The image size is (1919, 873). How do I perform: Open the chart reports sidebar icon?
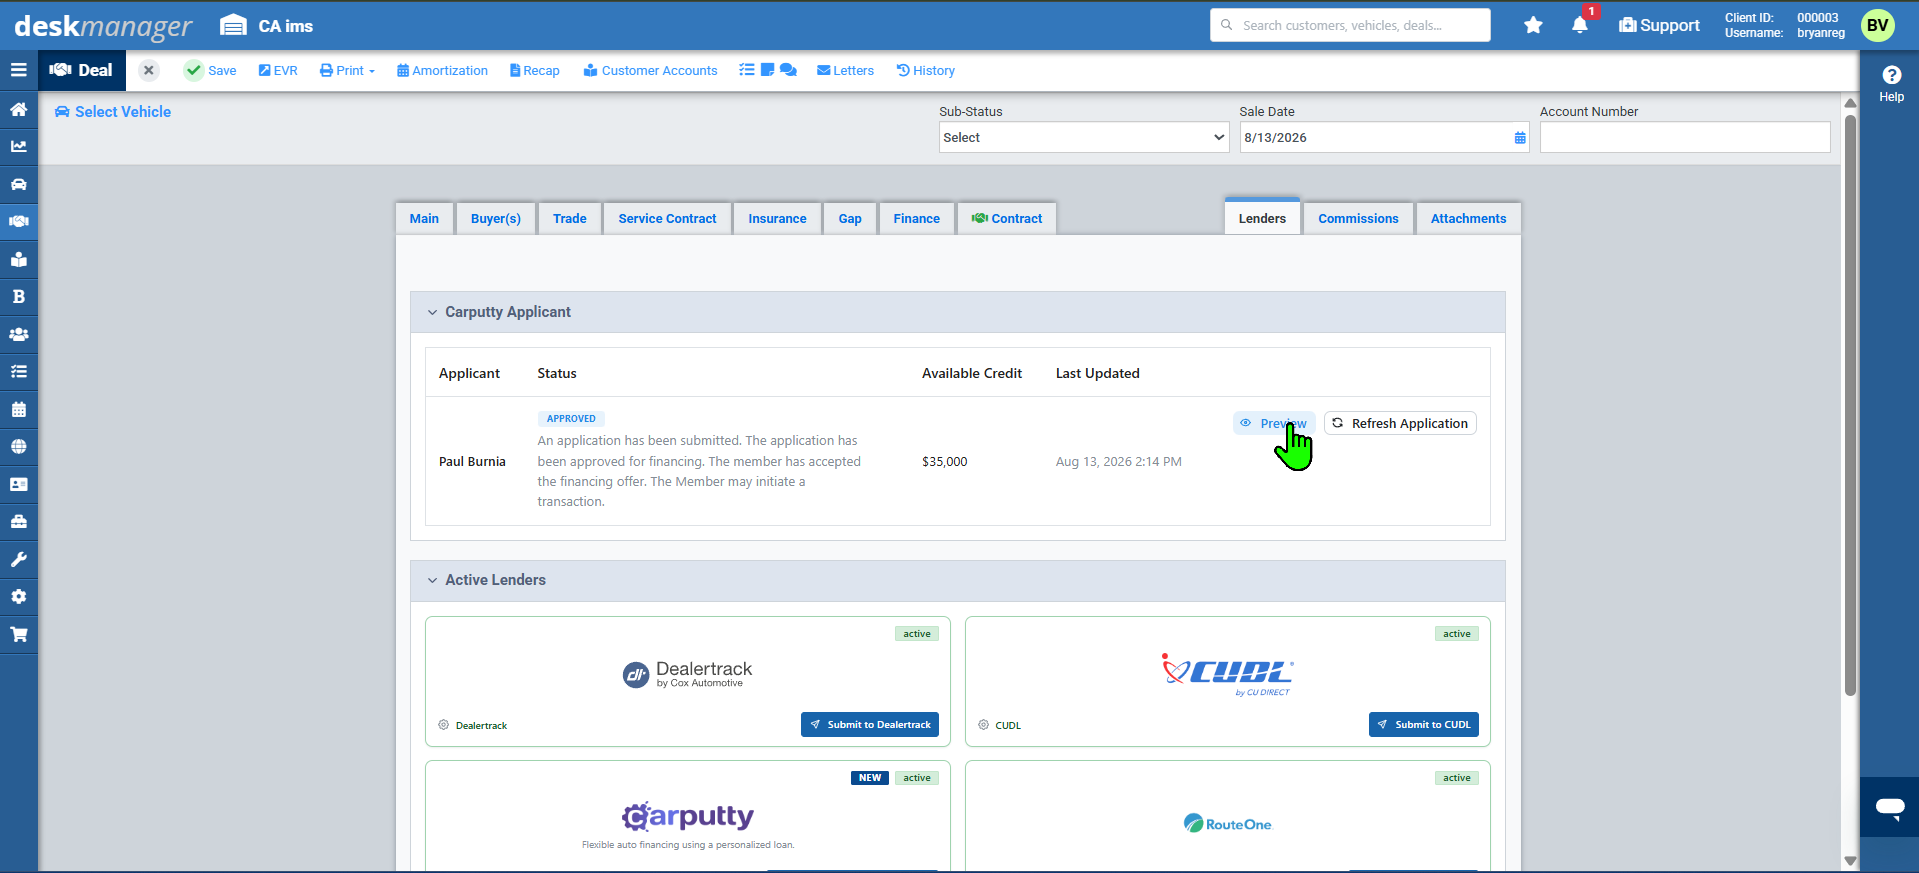[18, 146]
